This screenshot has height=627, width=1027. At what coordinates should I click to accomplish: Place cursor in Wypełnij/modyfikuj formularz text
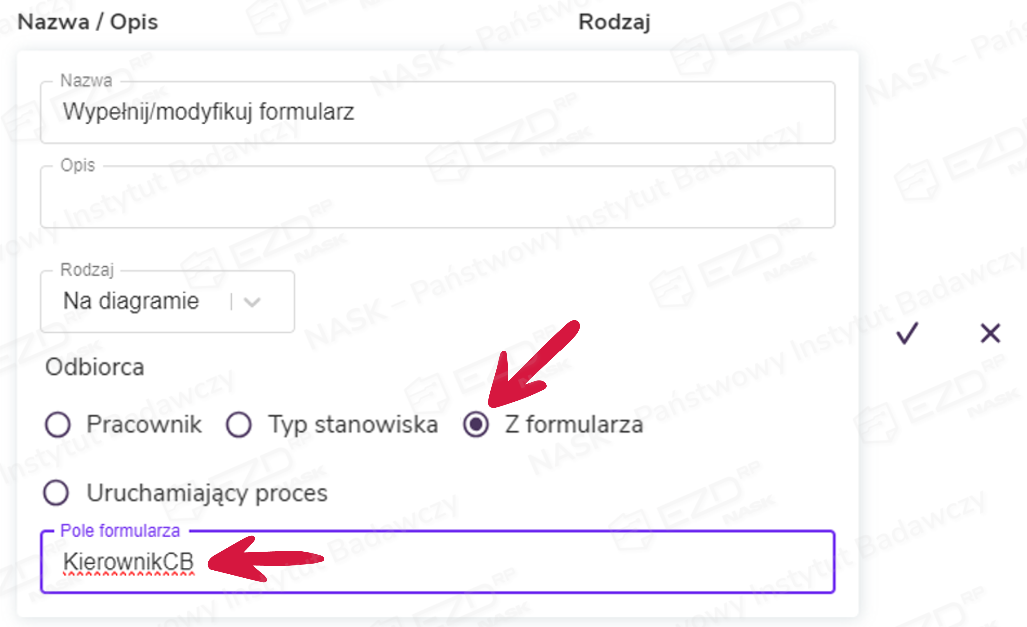coord(208,113)
